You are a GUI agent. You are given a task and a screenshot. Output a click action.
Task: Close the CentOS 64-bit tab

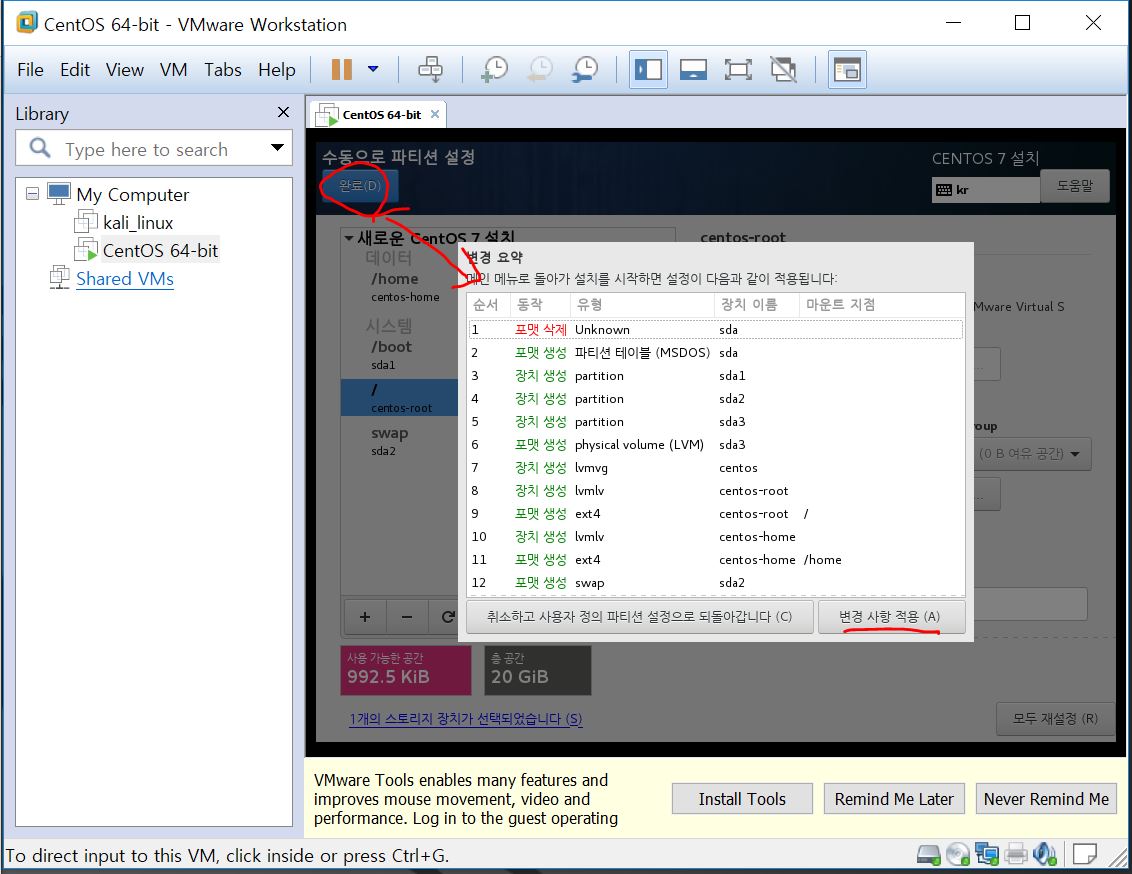click(435, 114)
